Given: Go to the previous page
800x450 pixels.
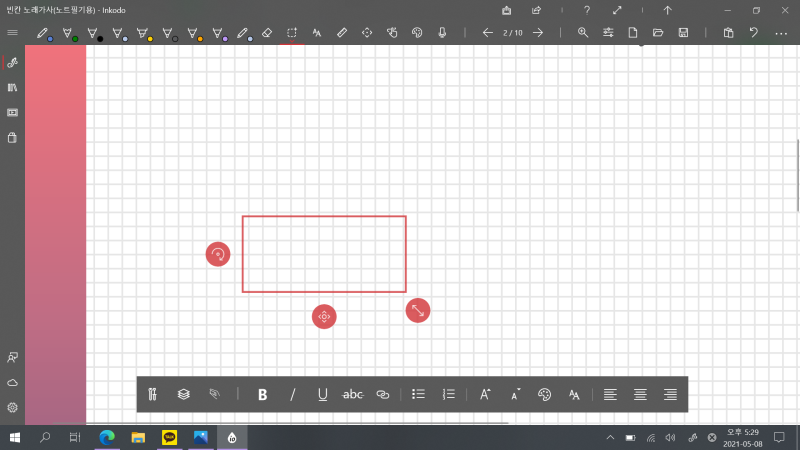Looking at the screenshot, I should [488, 33].
